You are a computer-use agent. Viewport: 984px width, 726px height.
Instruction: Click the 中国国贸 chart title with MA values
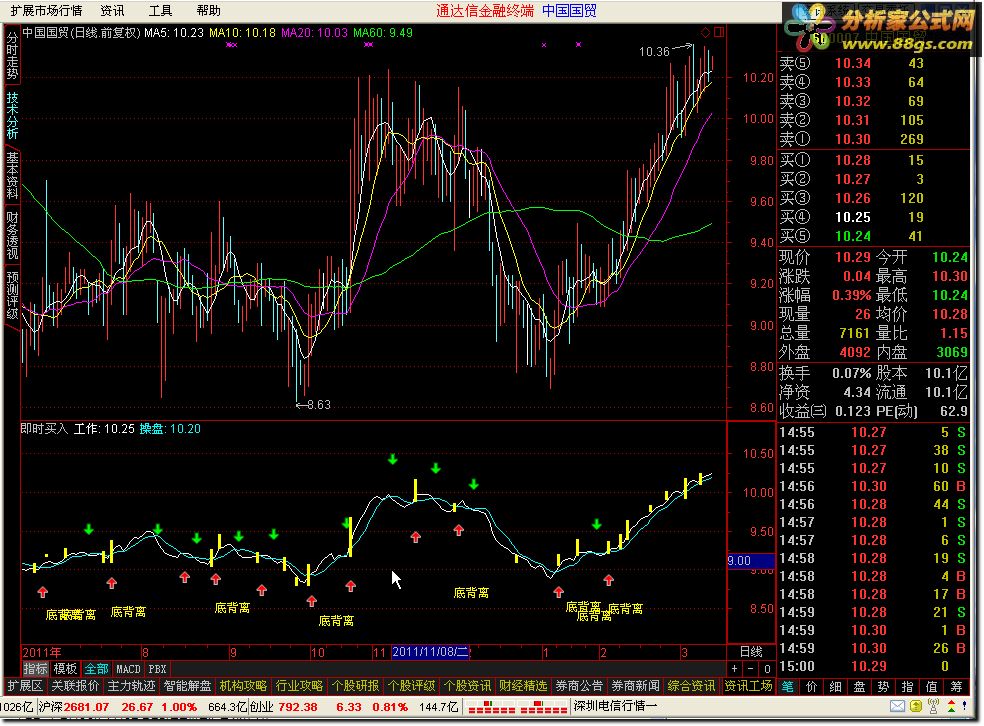click(218, 33)
